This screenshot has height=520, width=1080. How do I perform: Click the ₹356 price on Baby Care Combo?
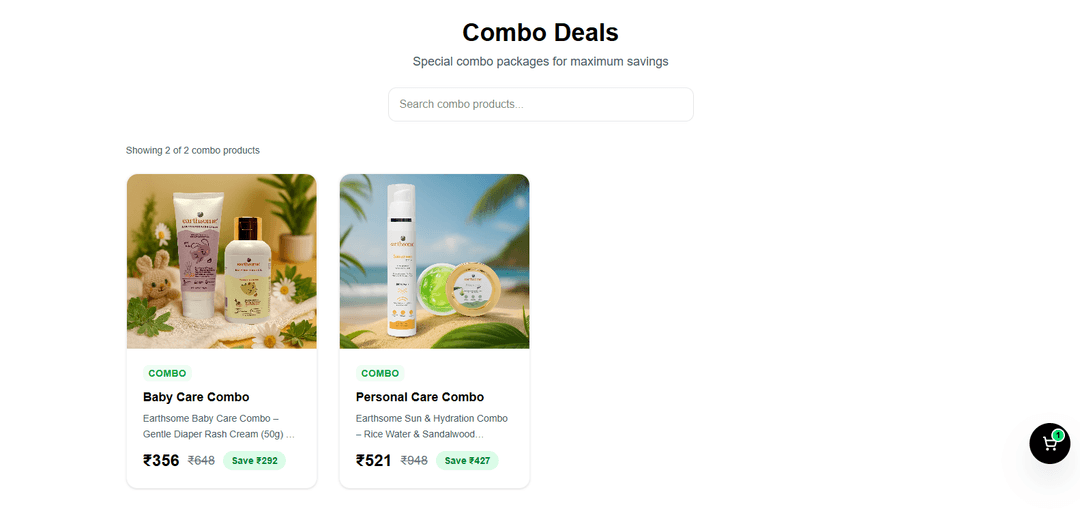pyautogui.click(x=161, y=461)
